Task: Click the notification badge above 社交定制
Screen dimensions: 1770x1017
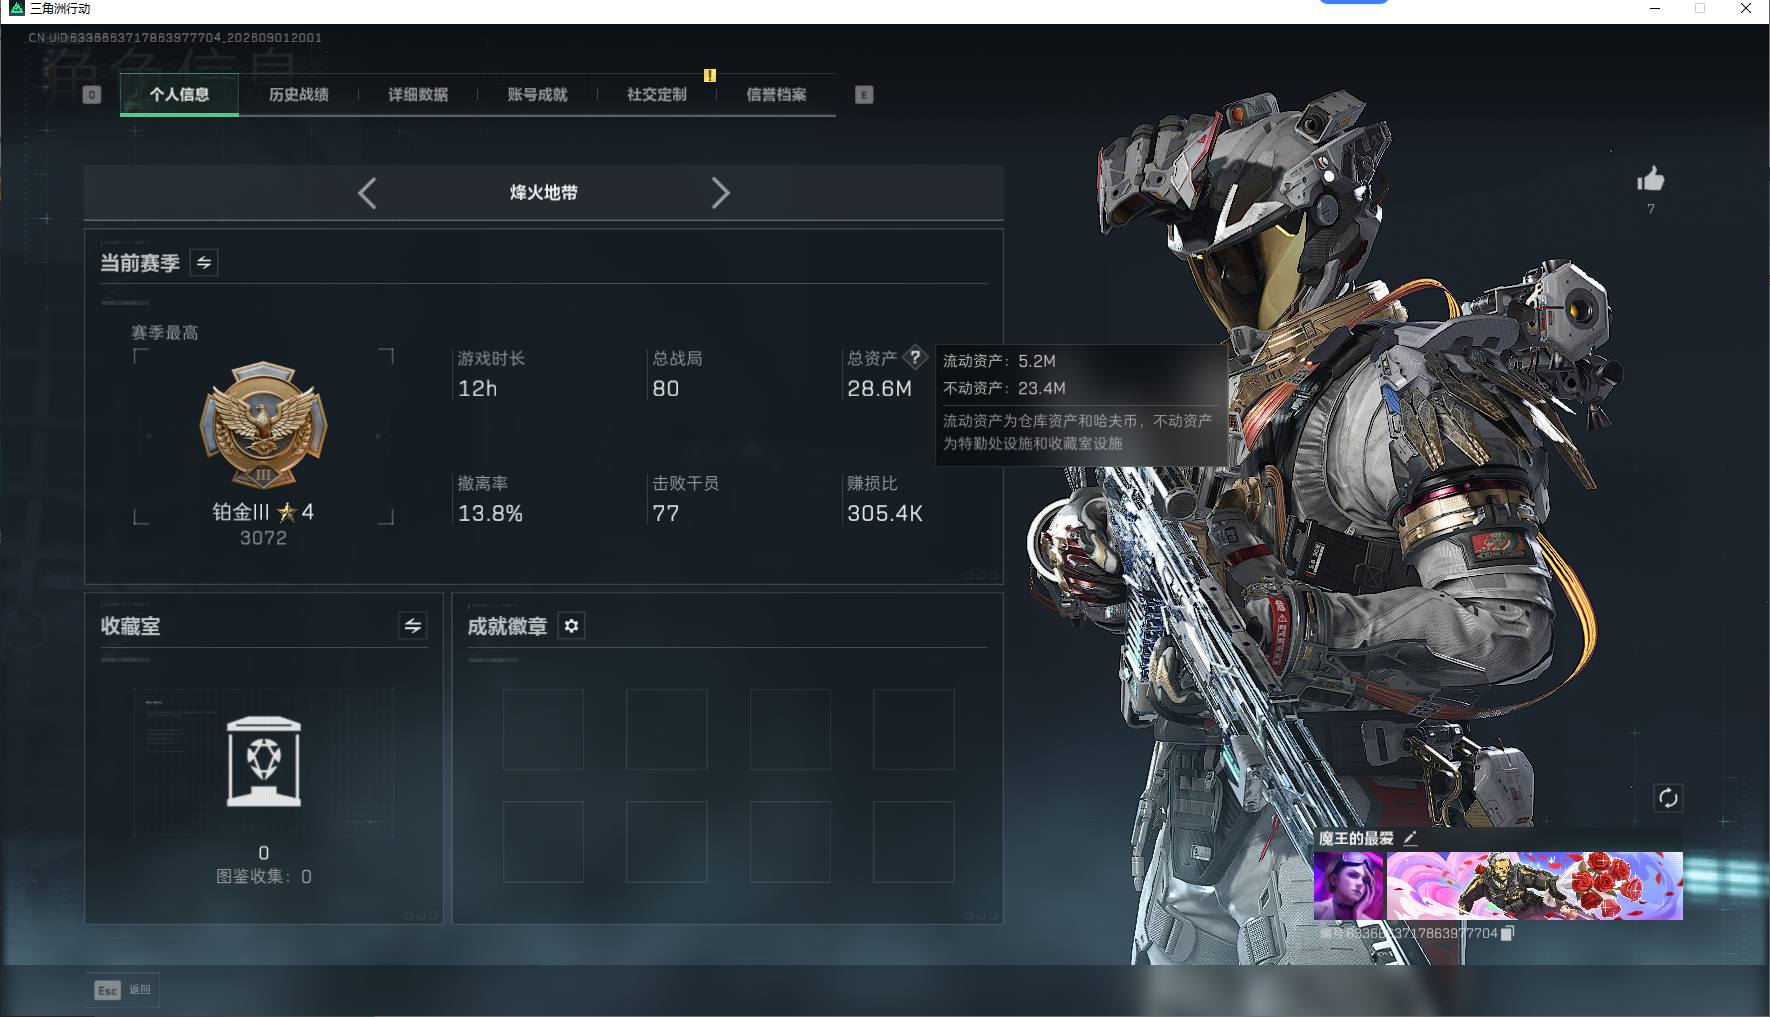Action: click(710, 75)
